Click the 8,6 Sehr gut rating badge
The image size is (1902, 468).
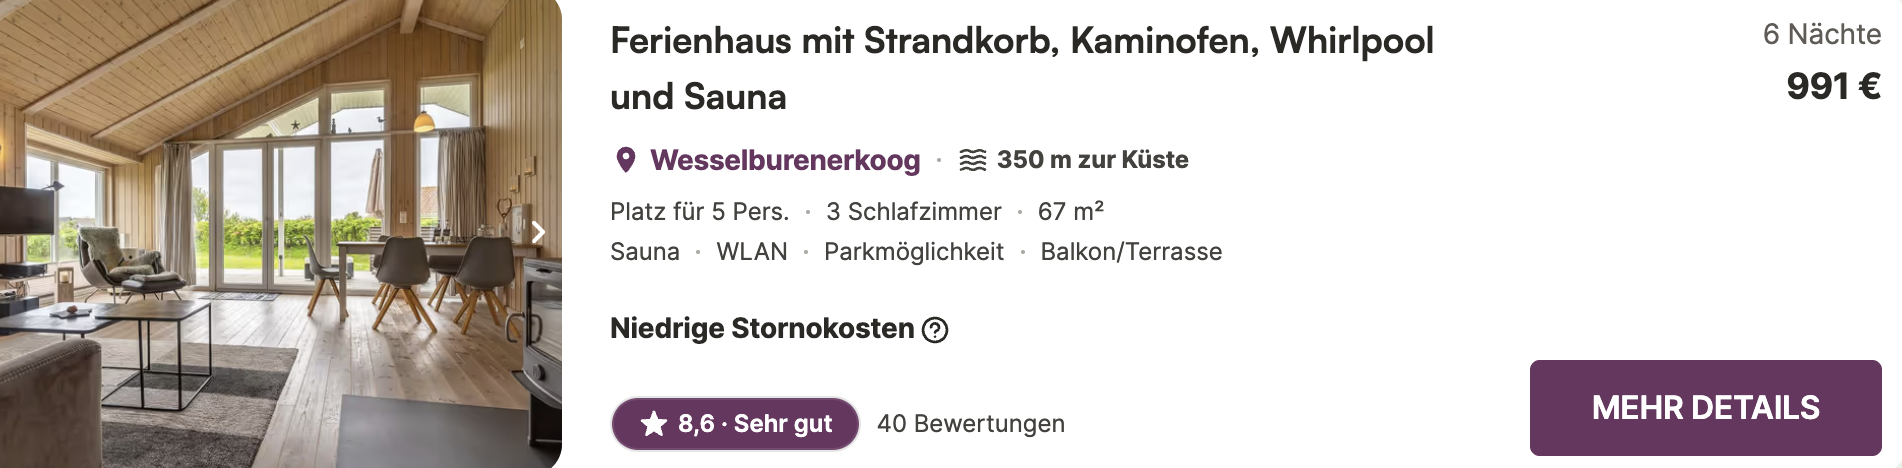[735, 424]
